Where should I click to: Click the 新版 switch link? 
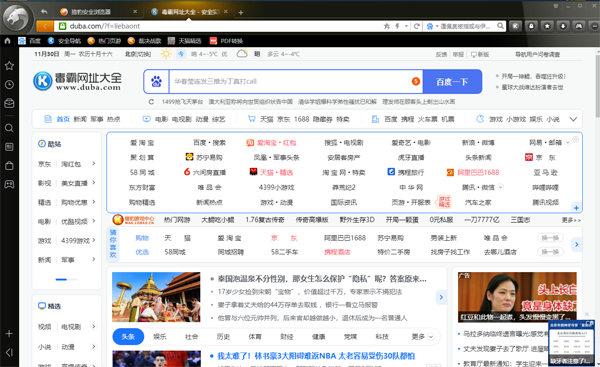[480, 54]
